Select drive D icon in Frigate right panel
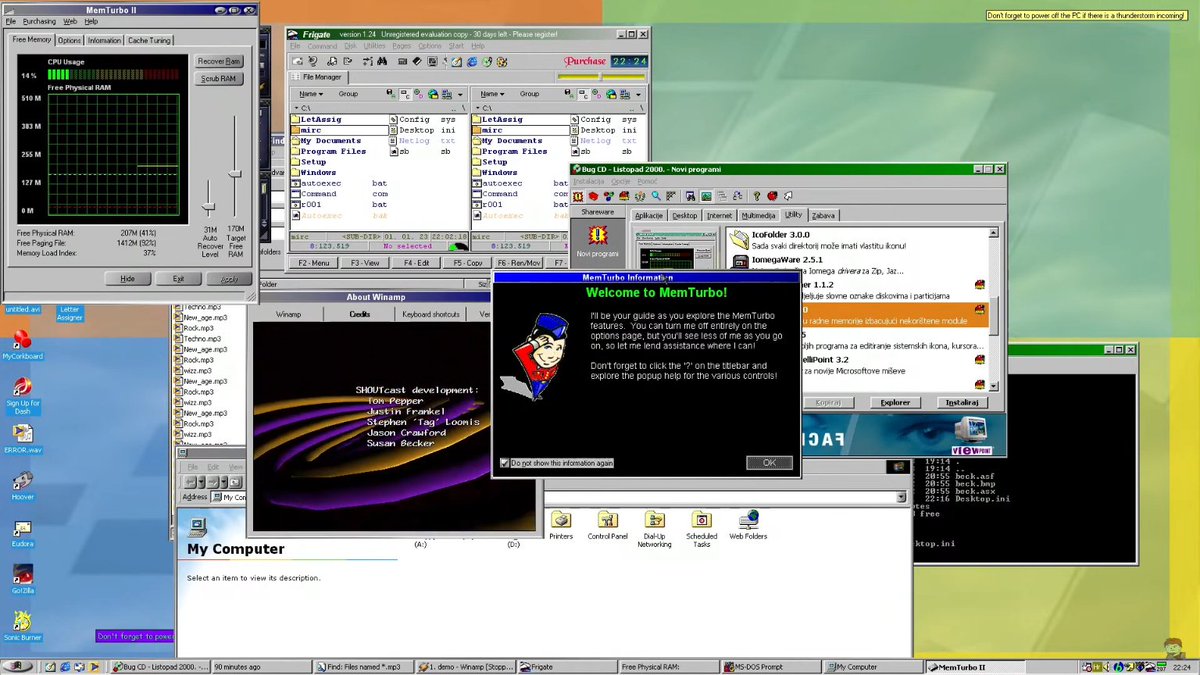This screenshot has width=1200, height=675. (596, 94)
